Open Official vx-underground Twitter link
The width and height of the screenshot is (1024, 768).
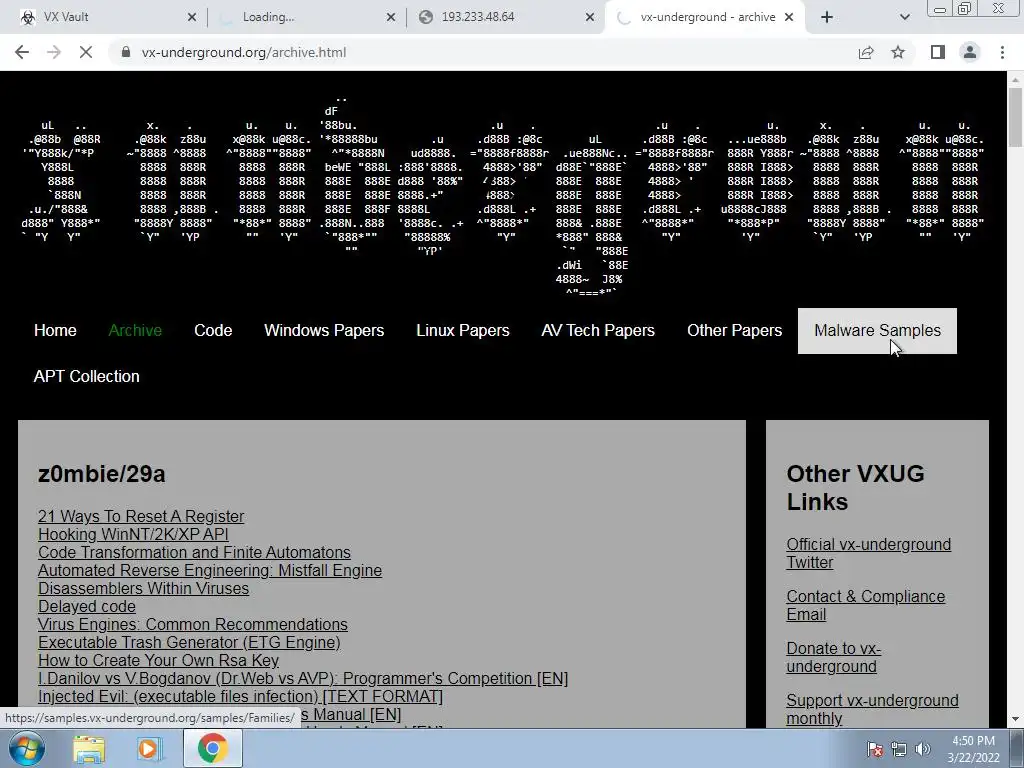tap(869, 553)
